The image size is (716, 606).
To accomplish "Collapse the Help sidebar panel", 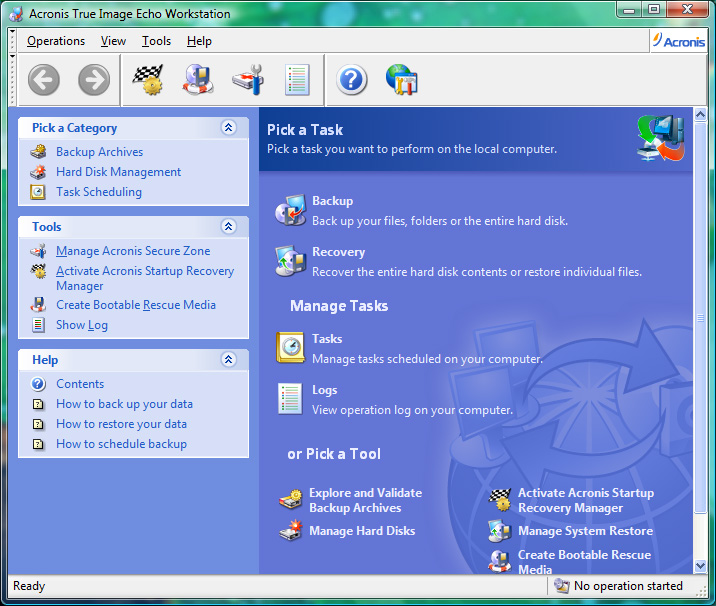I will tap(228, 360).
